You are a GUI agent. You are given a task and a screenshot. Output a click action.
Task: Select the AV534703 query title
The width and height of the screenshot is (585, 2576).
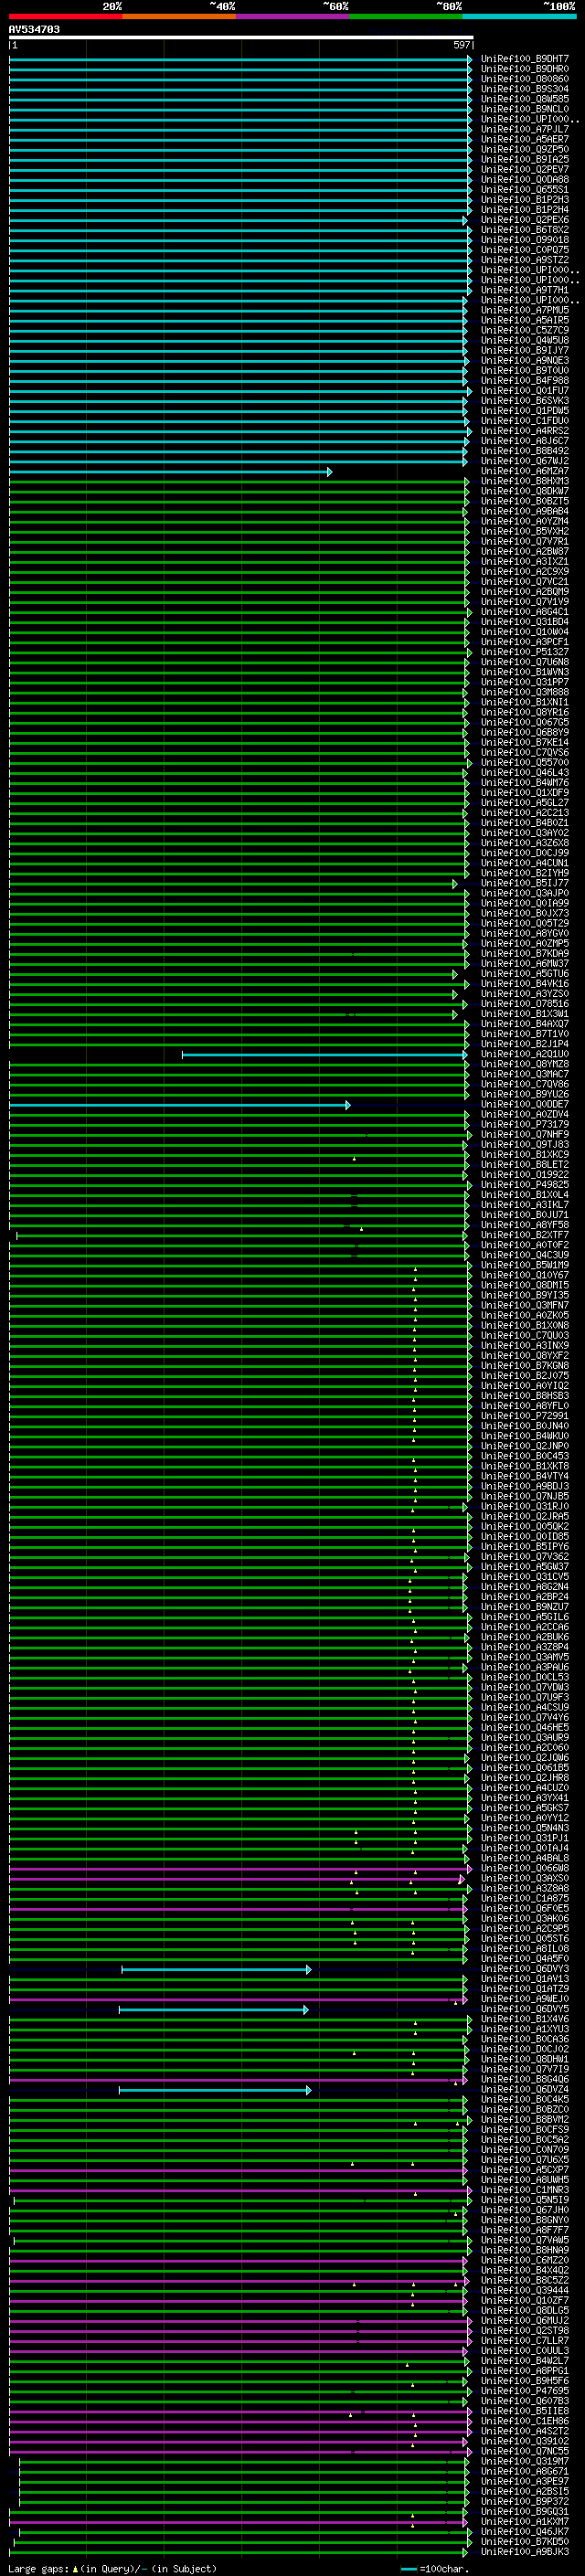coord(34,30)
